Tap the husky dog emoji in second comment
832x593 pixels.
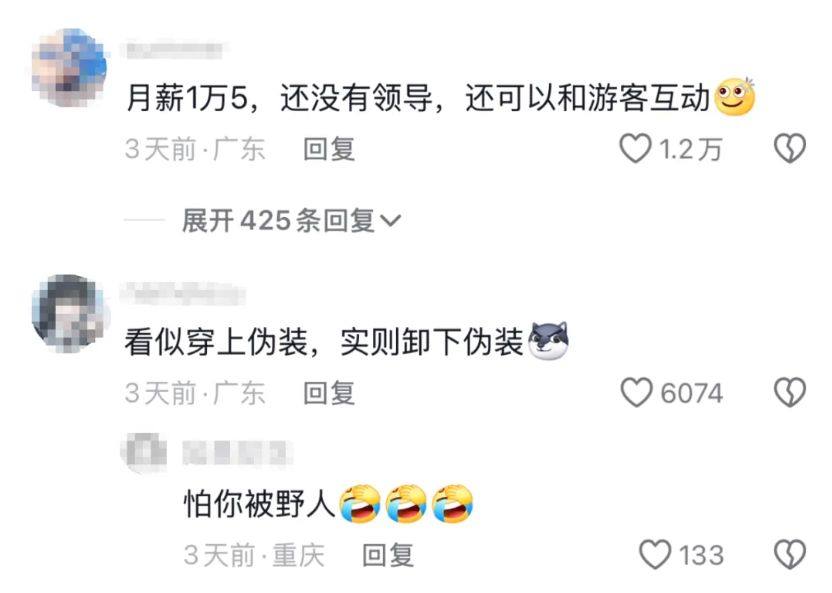(x=549, y=341)
